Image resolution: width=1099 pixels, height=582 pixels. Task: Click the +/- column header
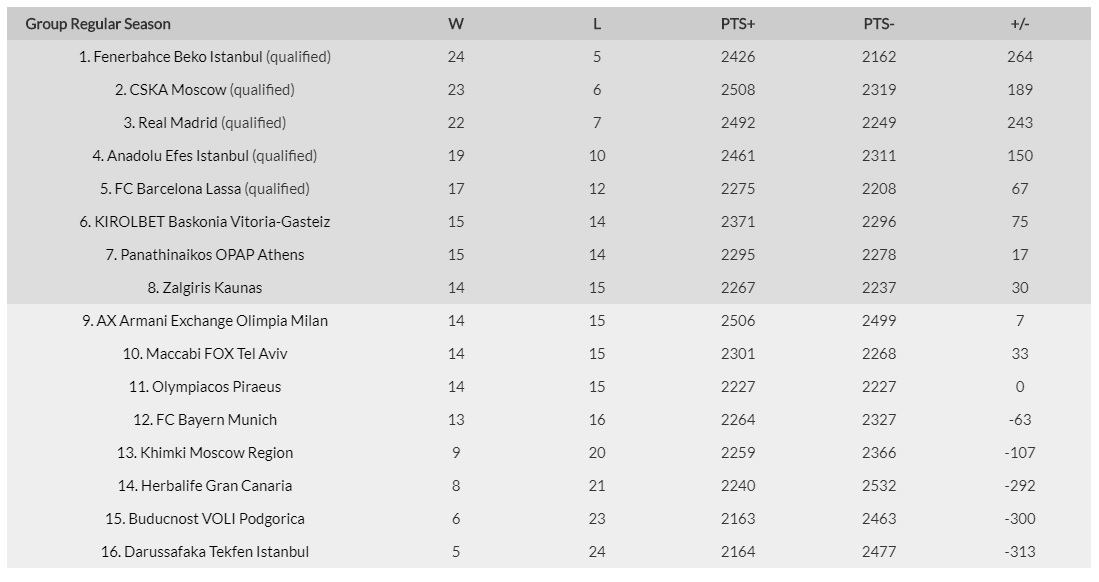(x=1020, y=24)
